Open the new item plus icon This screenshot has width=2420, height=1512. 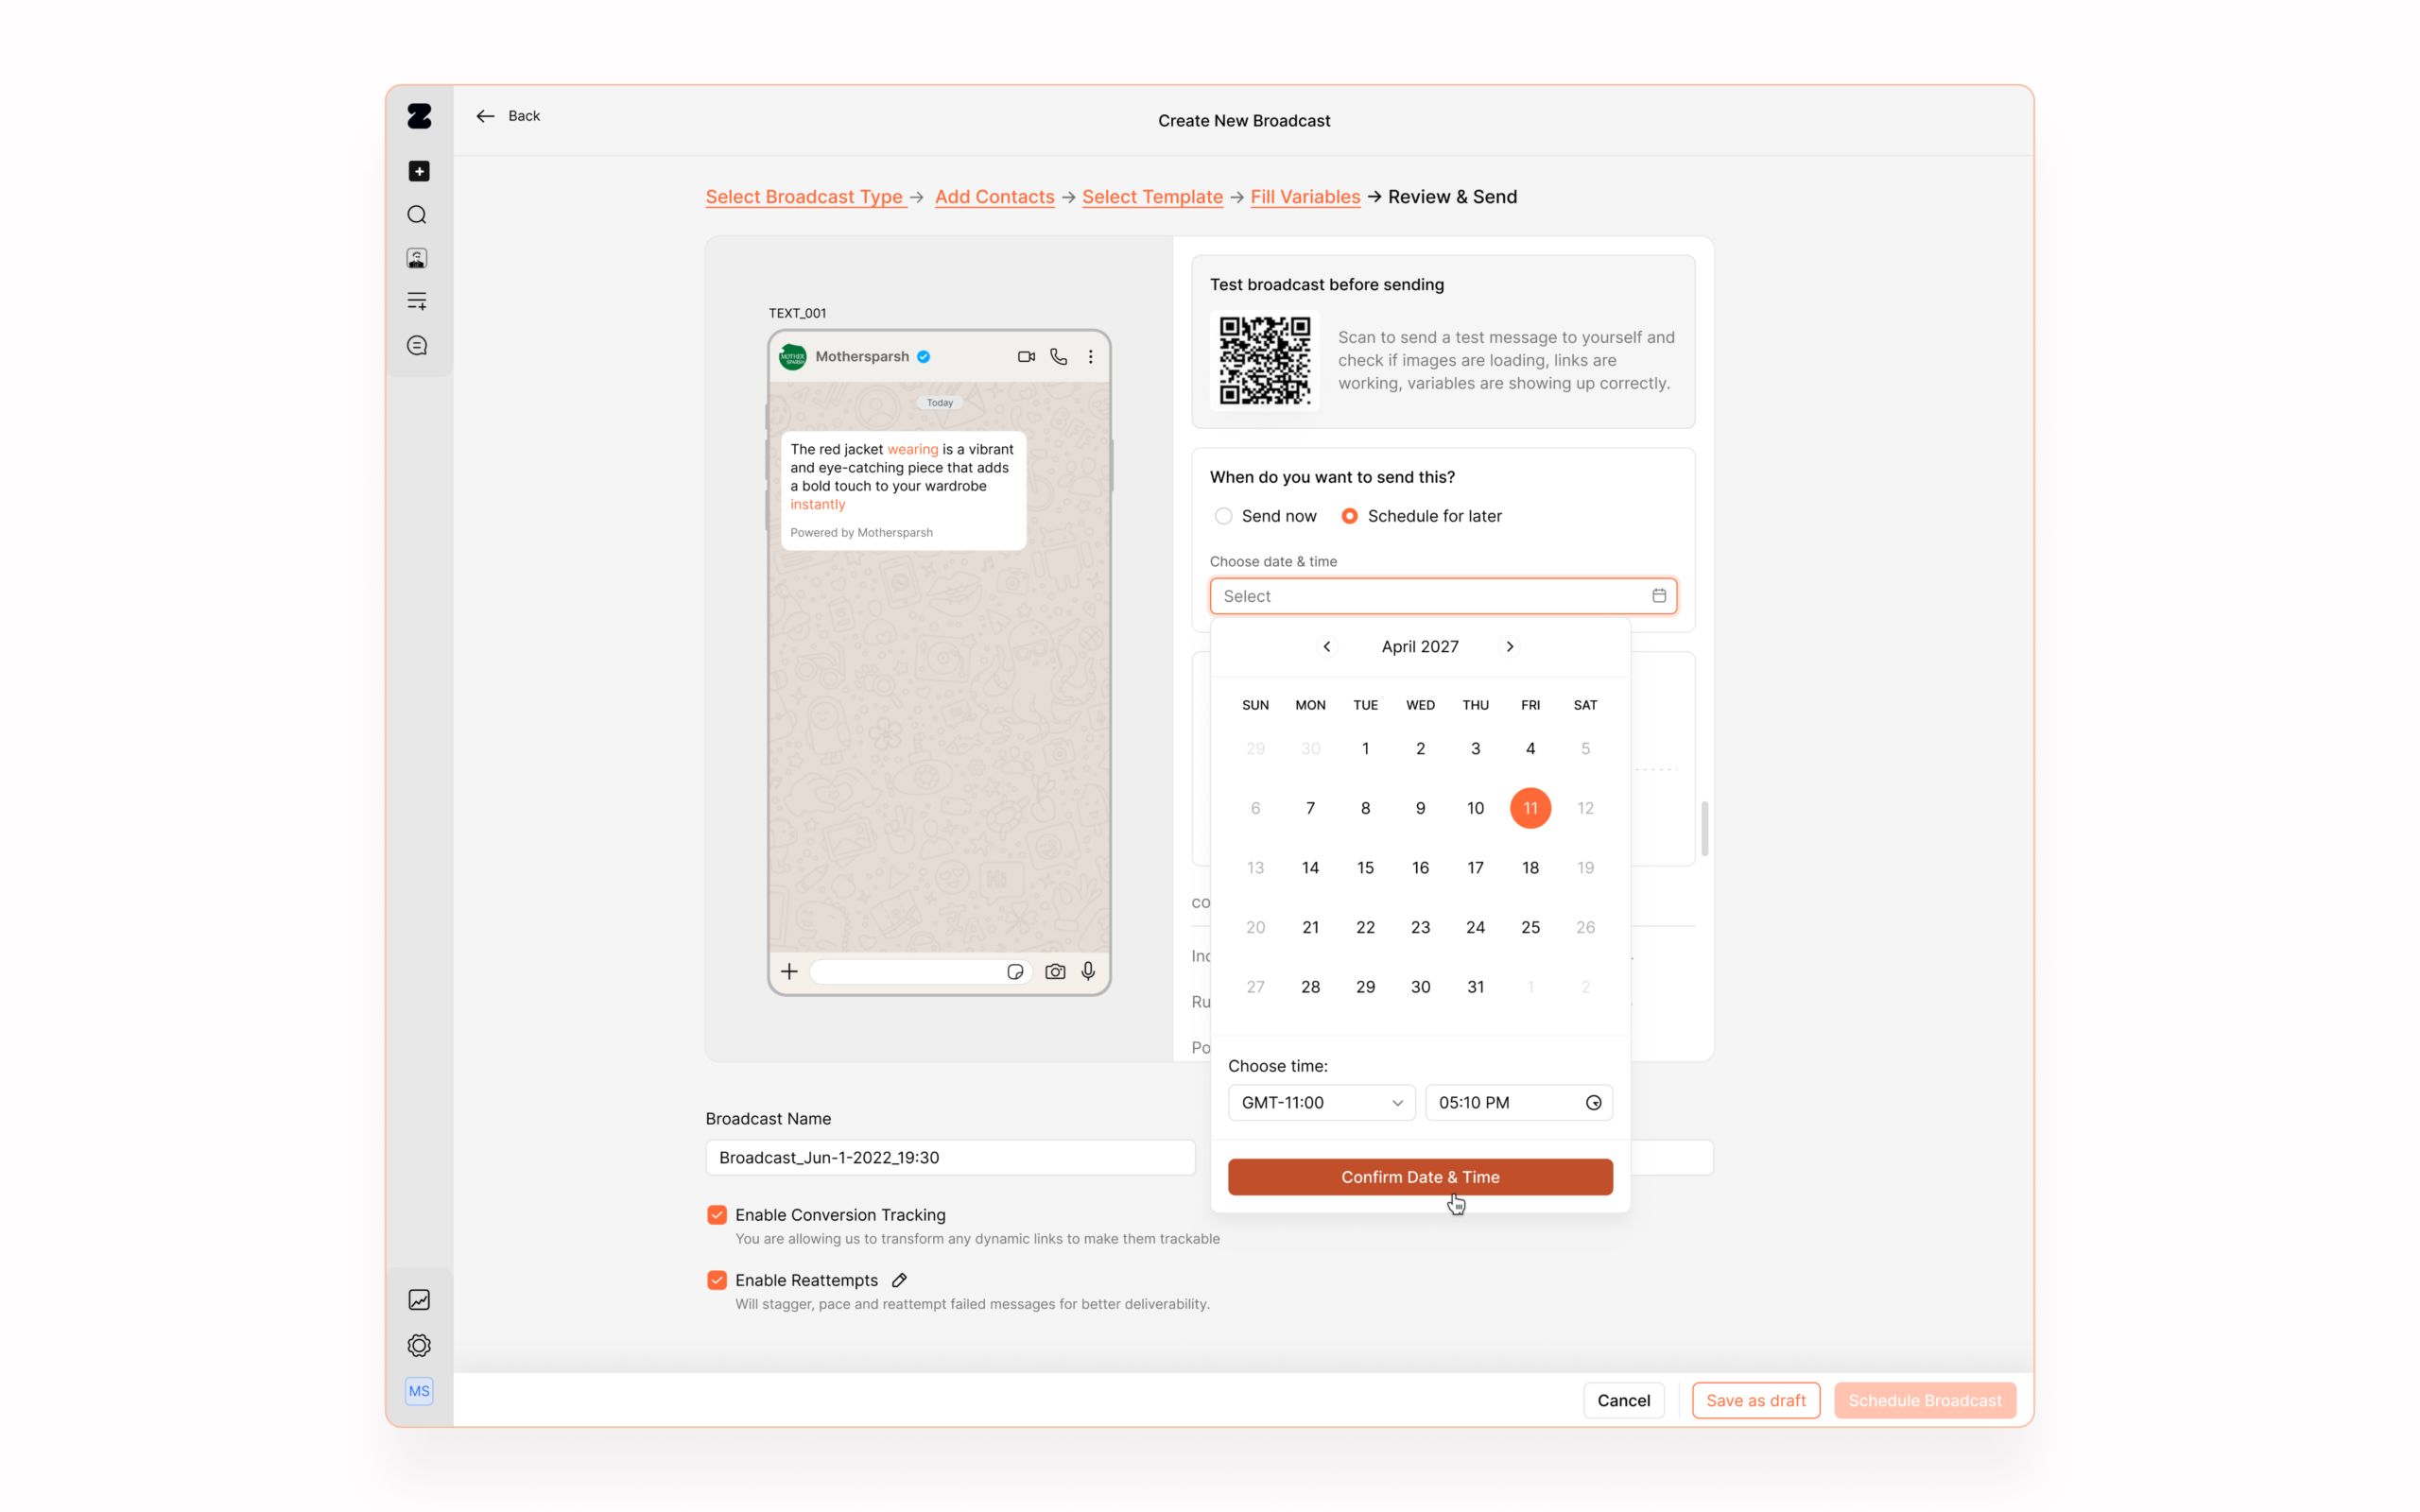[419, 171]
